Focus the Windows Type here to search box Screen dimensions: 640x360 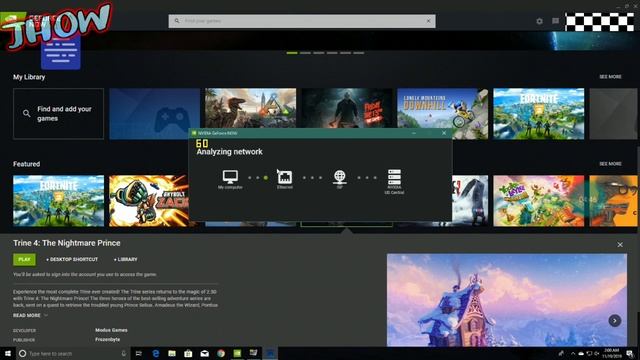click(73, 353)
